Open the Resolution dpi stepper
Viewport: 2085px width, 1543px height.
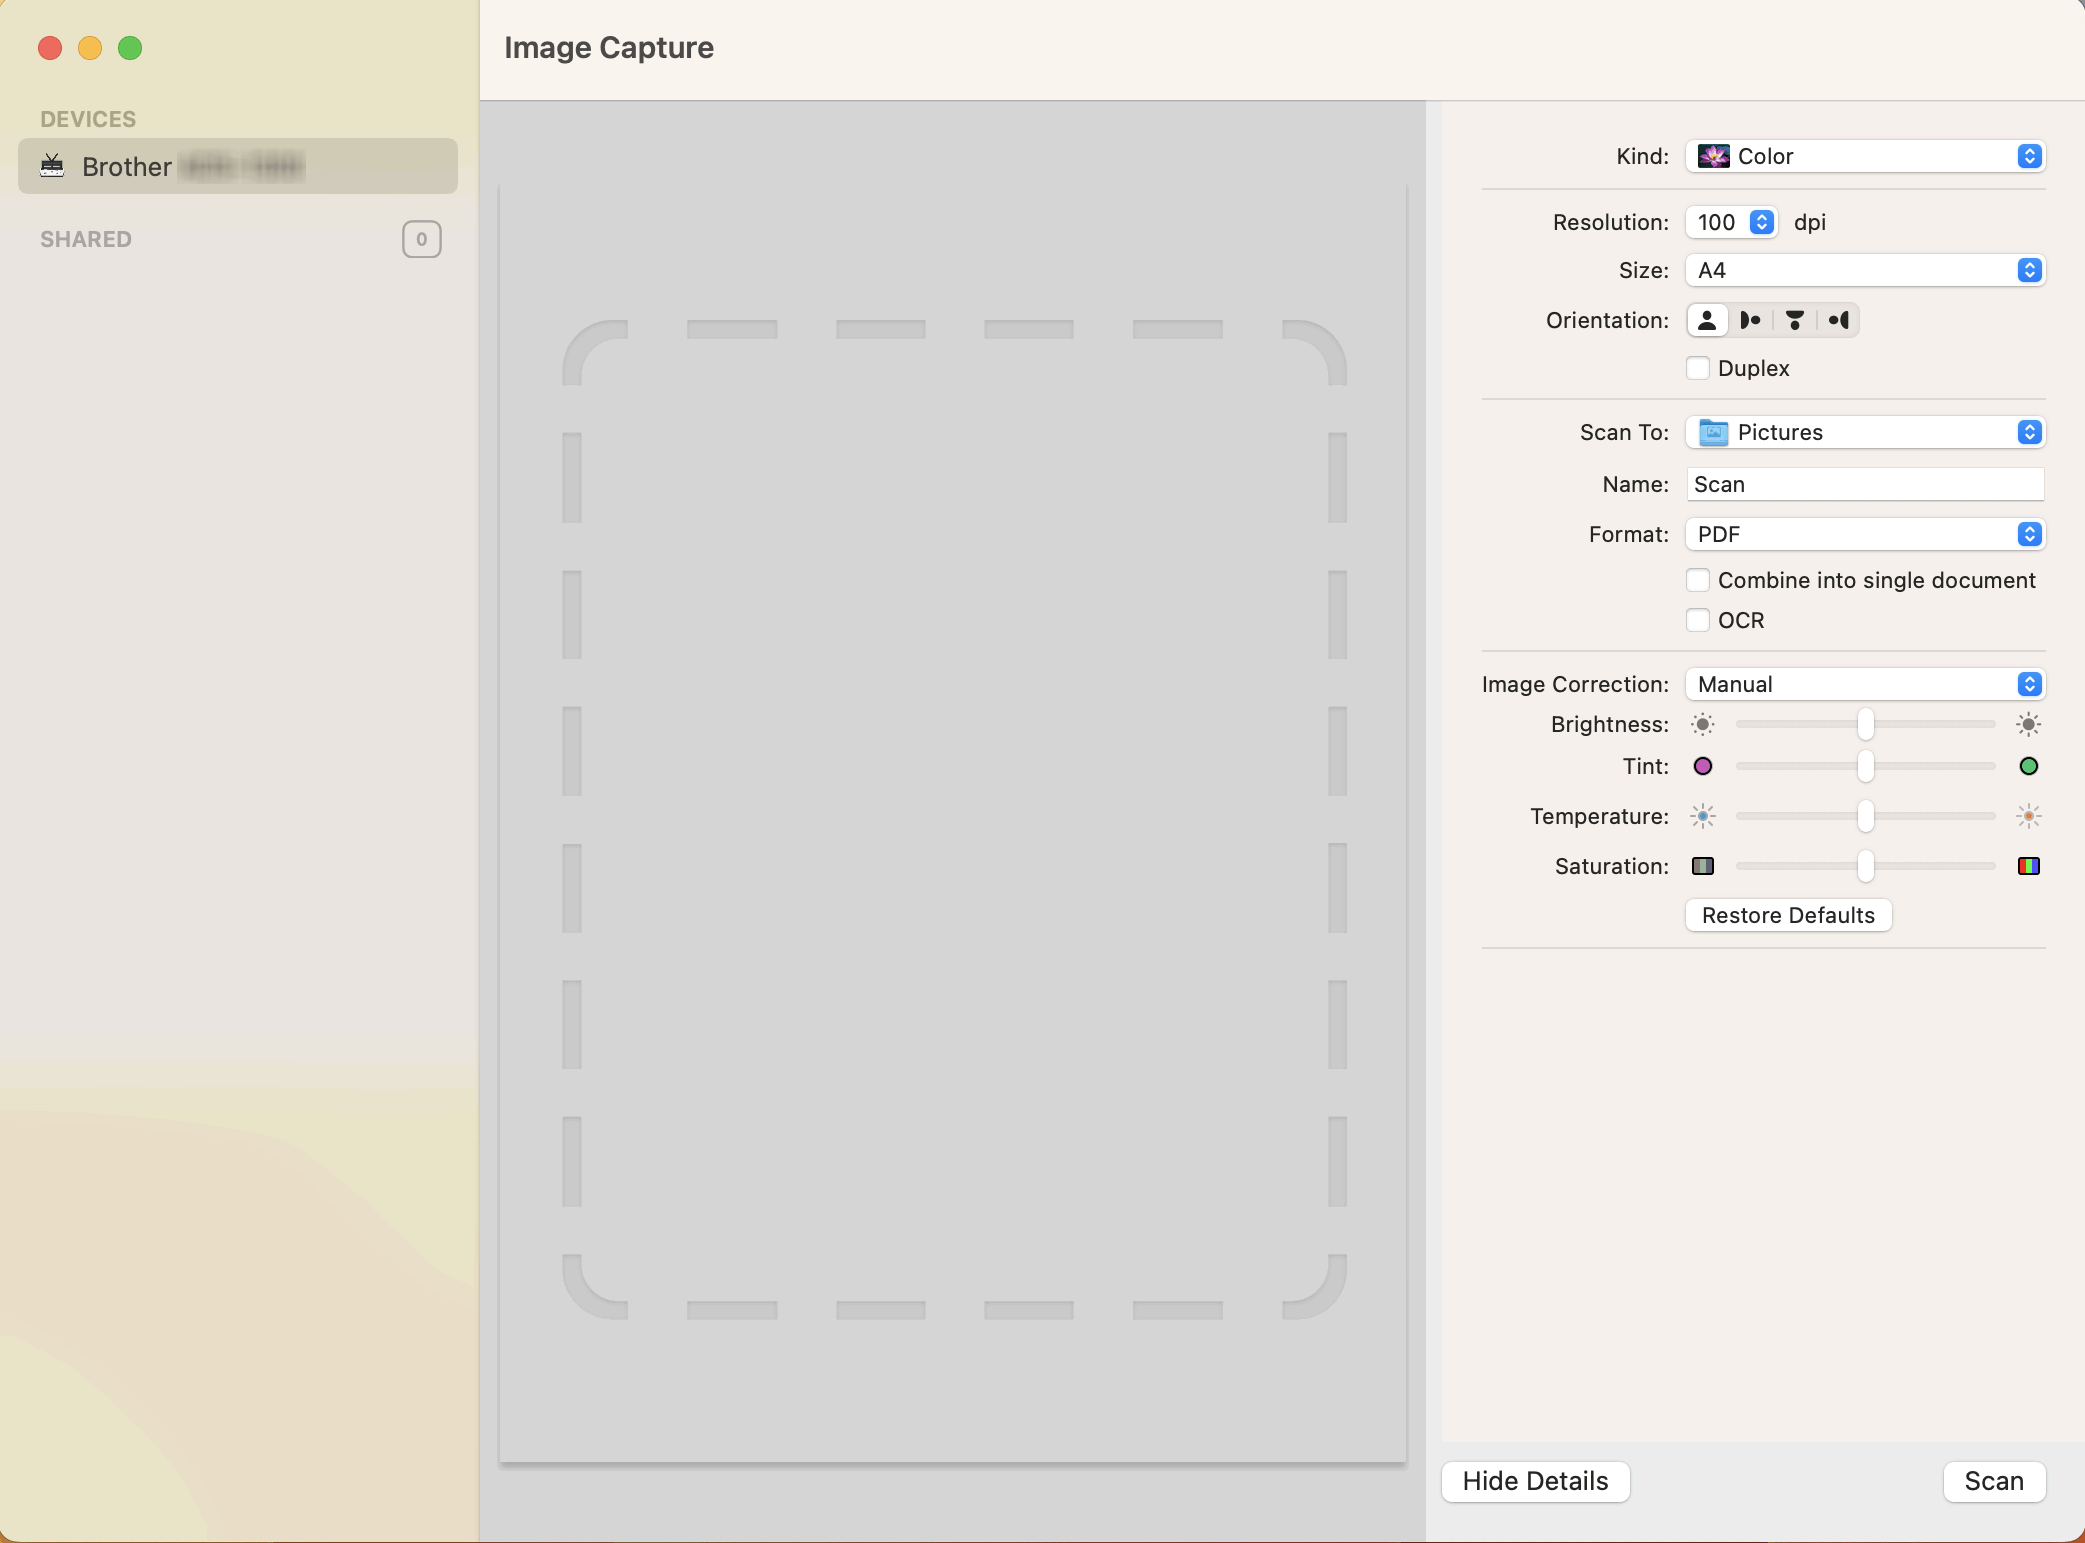1762,222
